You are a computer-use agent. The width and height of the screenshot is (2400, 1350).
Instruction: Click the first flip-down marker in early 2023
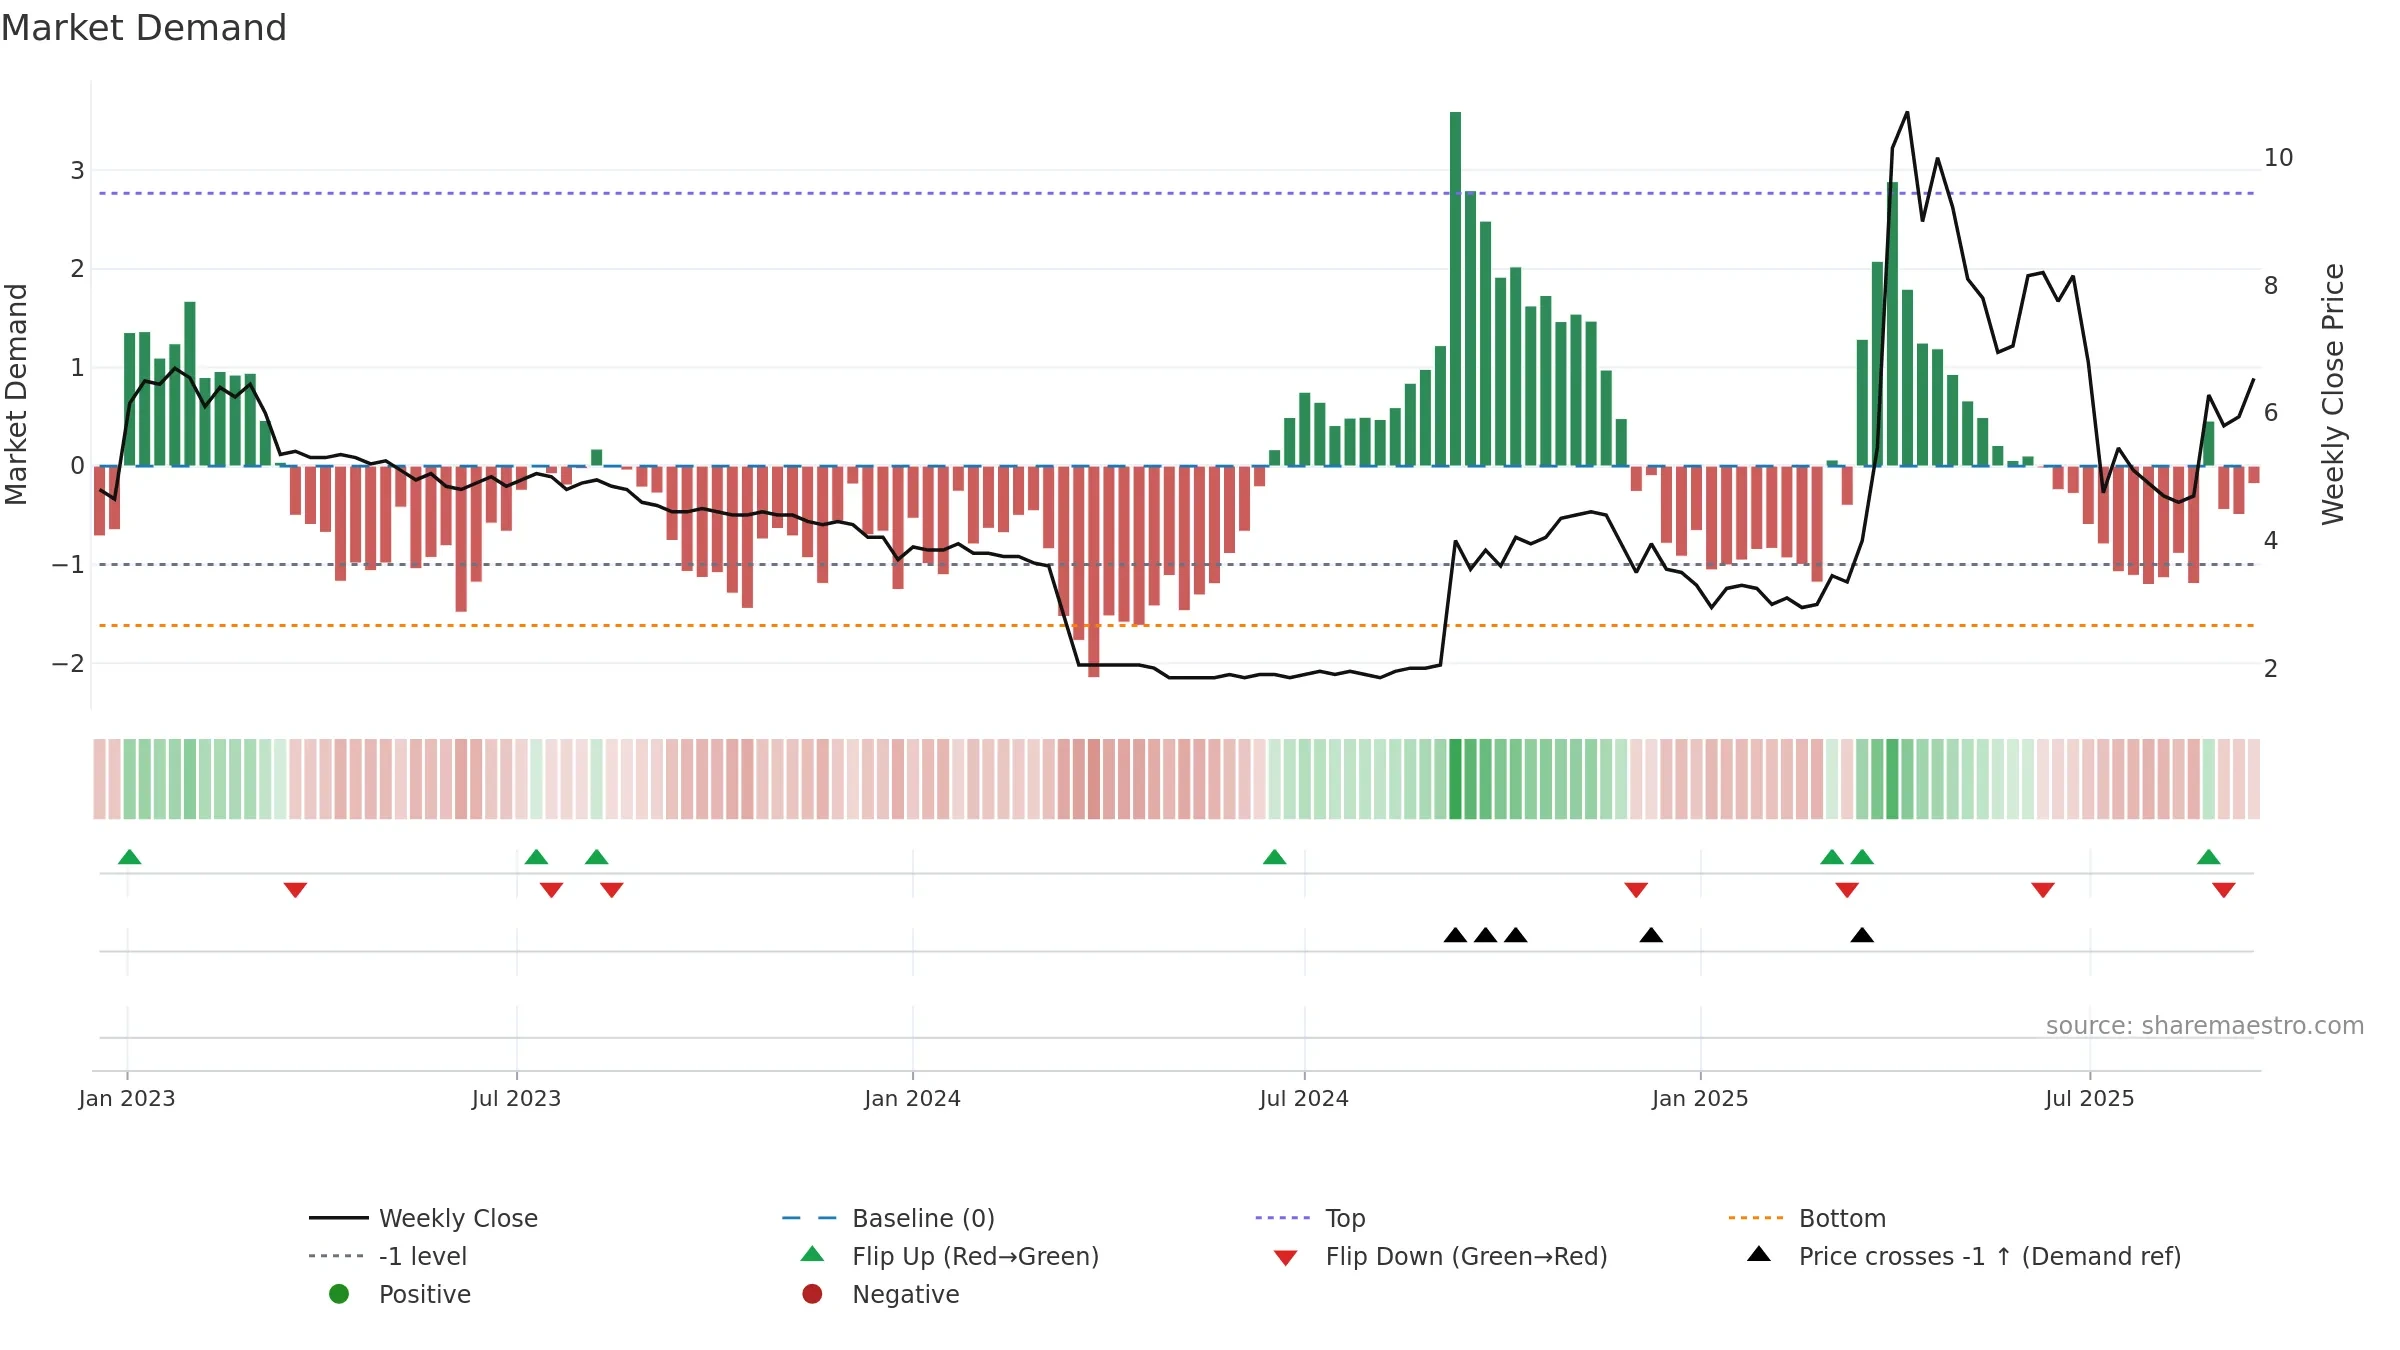pos(295,890)
